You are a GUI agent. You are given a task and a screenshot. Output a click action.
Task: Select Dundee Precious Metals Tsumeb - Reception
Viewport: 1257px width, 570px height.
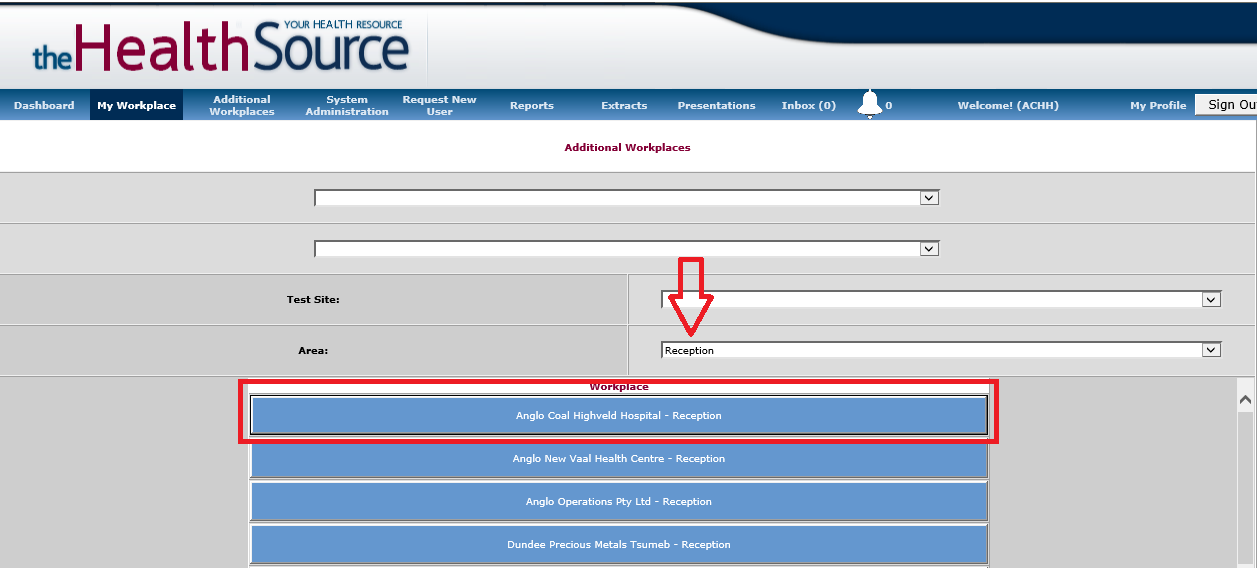click(x=619, y=544)
